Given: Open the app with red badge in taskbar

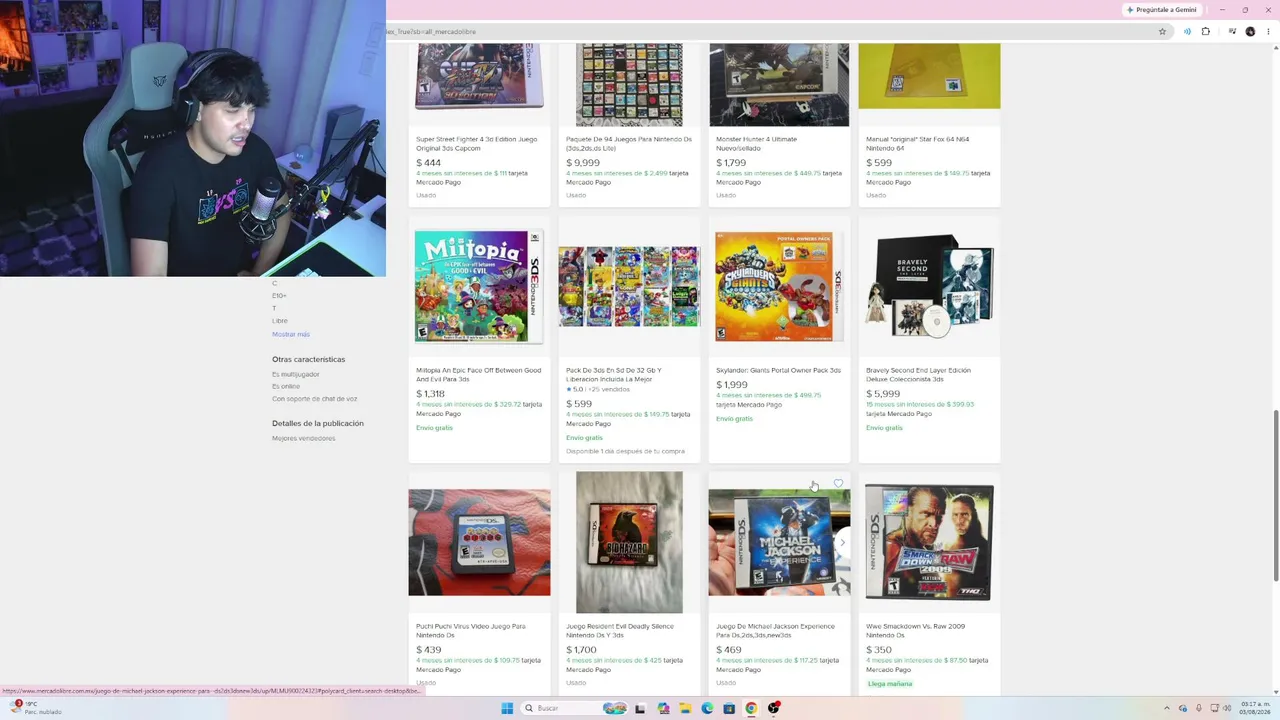Looking at the screenshot, I should tap(773, 708).
